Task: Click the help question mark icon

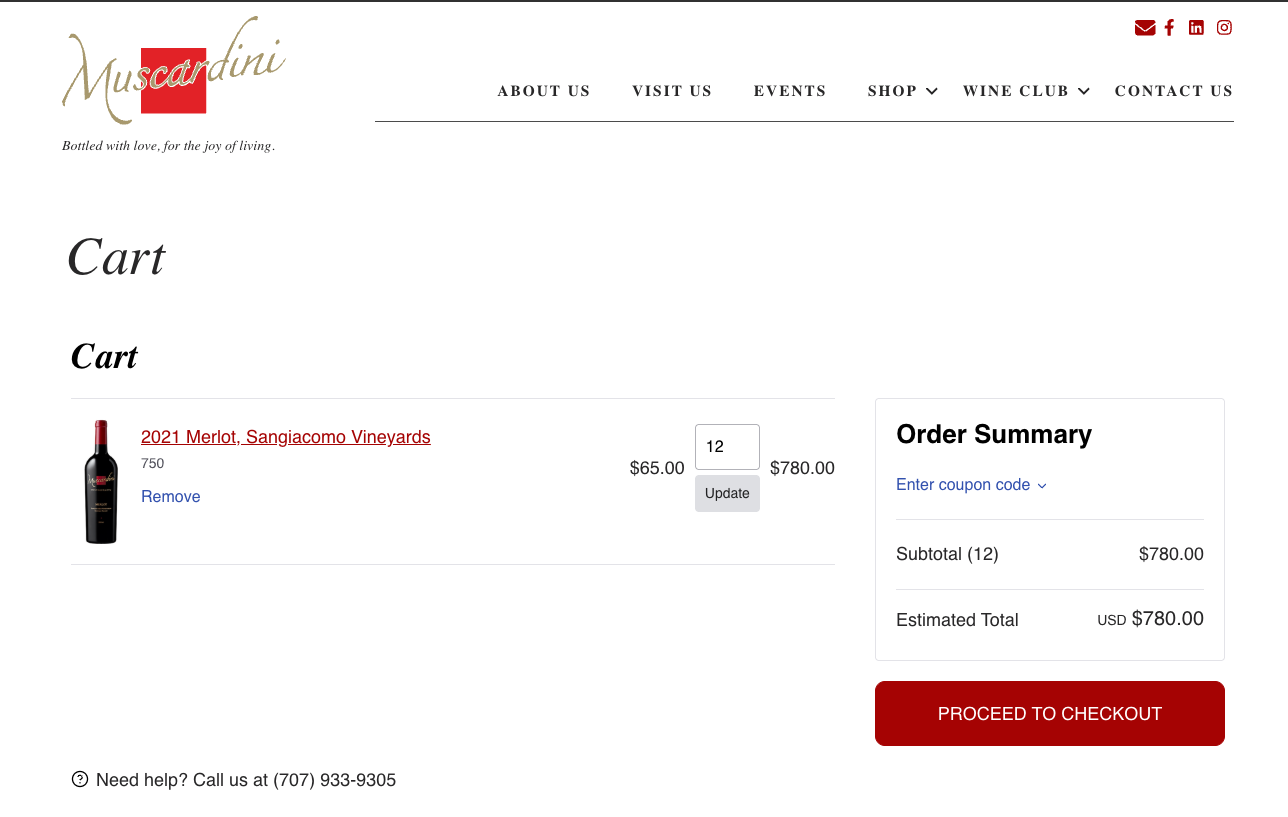Action: (x=80, y=779)
